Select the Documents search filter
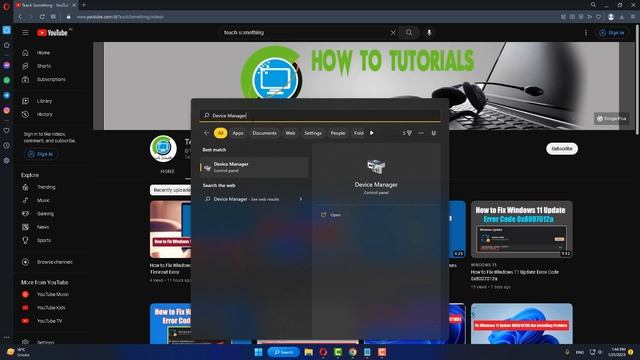 coord(264,133)
